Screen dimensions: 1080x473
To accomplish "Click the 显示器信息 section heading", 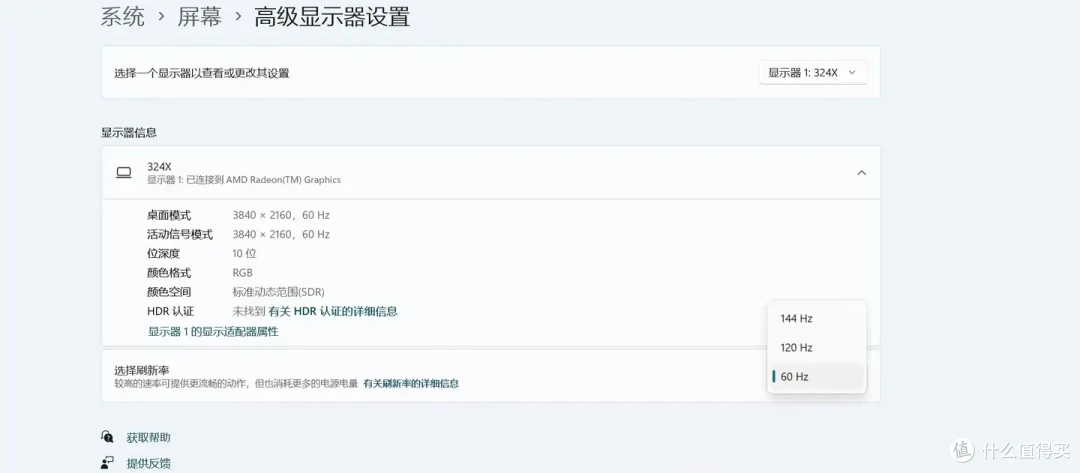I will [x=129, y=132].
